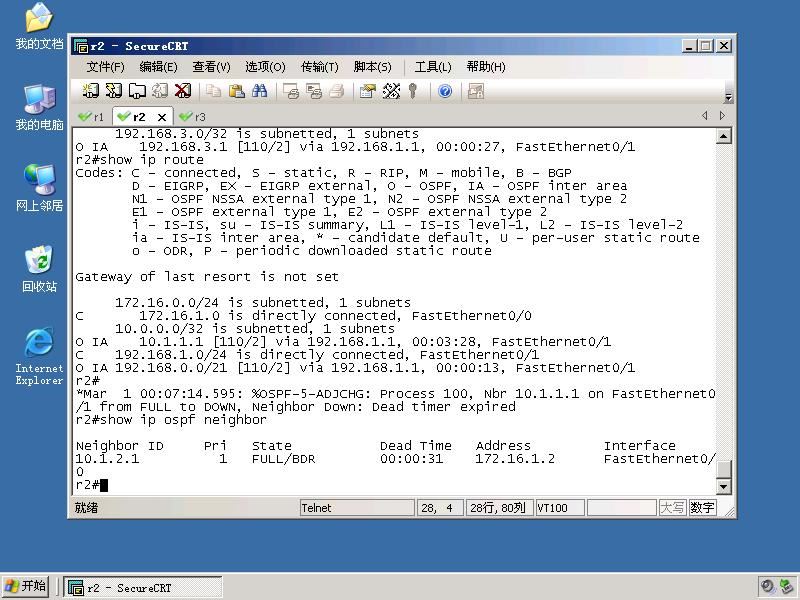Click the Paste clipboard icon
The image size is (800, 600).
pos(236,91)
